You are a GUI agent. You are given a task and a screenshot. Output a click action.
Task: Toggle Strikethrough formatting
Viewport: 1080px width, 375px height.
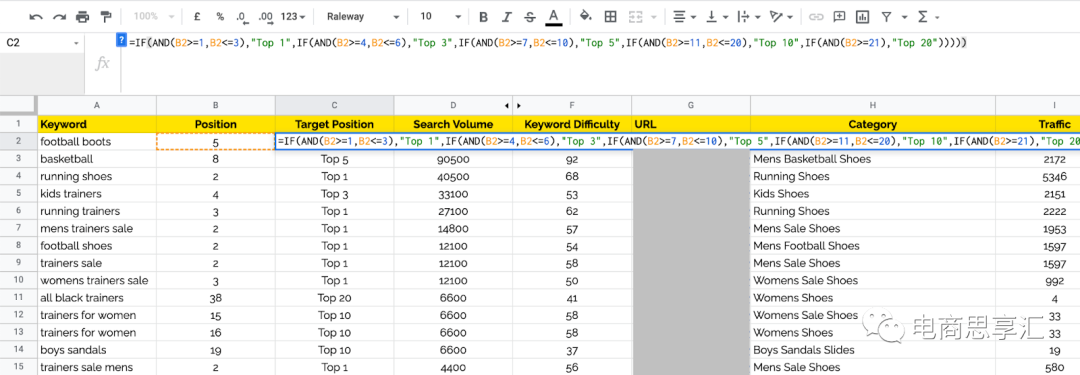click(529, 17)
